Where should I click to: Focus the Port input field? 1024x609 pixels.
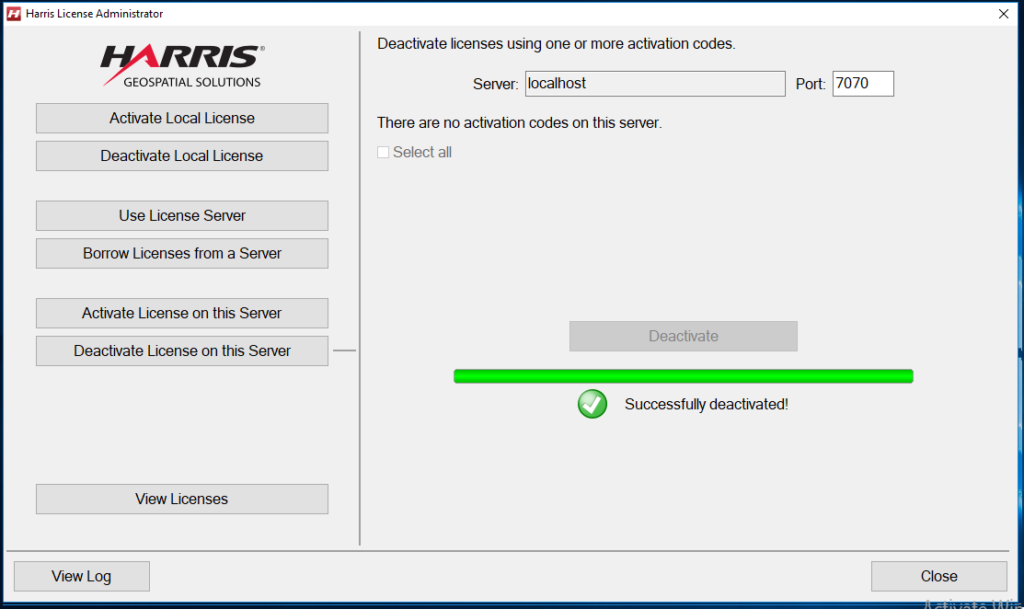click(863, 84)
